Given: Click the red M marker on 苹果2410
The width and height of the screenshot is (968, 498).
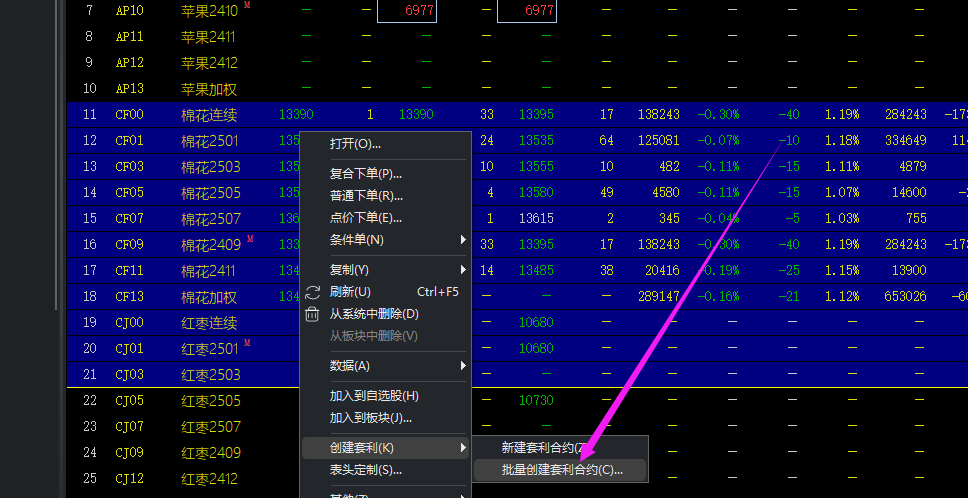Looking at the screenshot, I should (247, 4).
